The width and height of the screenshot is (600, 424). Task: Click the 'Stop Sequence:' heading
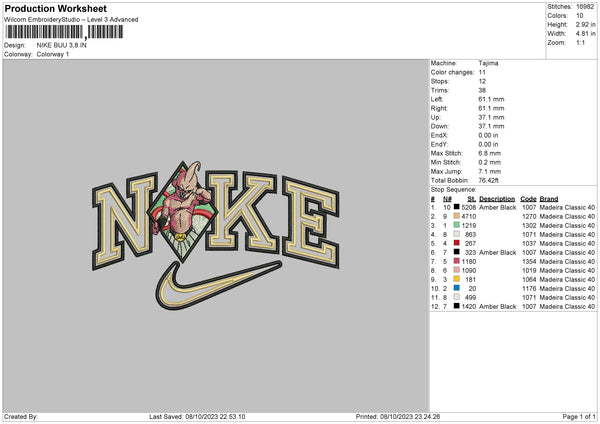pyautogui.click(x=453, y=190)
